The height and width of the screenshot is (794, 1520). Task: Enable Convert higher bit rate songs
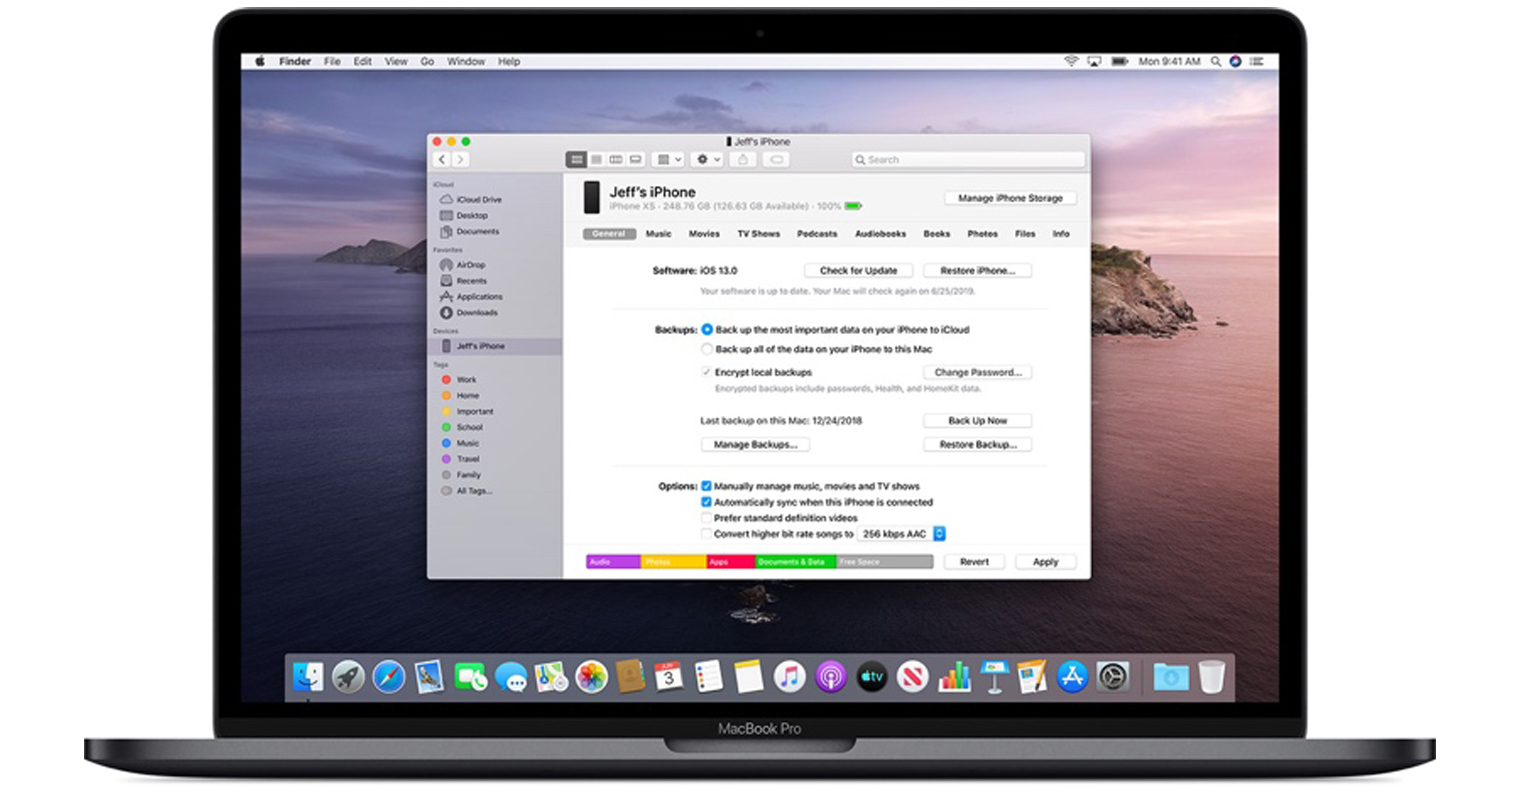coord(706,535)
